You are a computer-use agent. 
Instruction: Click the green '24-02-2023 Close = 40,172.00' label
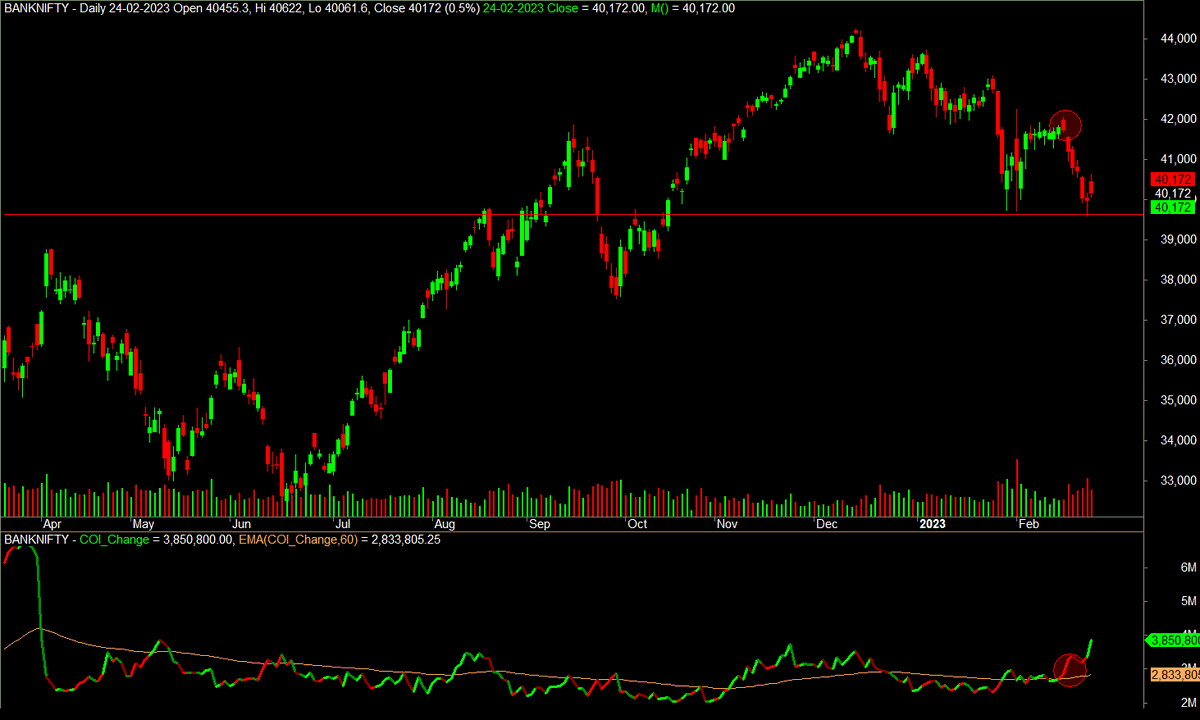coord(567,8)
